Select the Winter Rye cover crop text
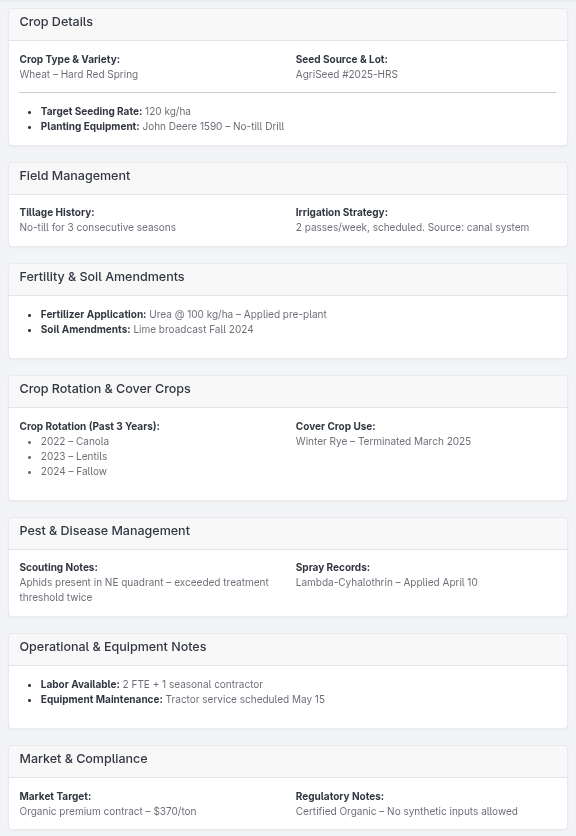Image resolution: width=576 pixels, height=836 pixels. [x=383, y=441]
